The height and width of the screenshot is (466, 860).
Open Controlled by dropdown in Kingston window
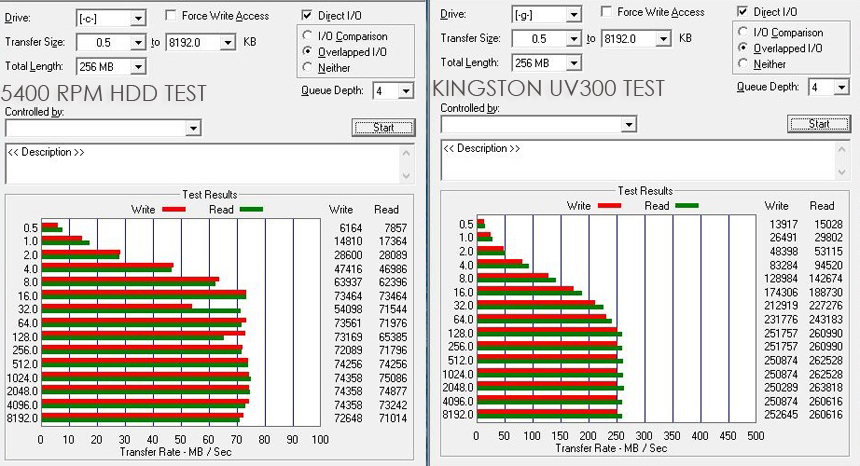(629, 125)
